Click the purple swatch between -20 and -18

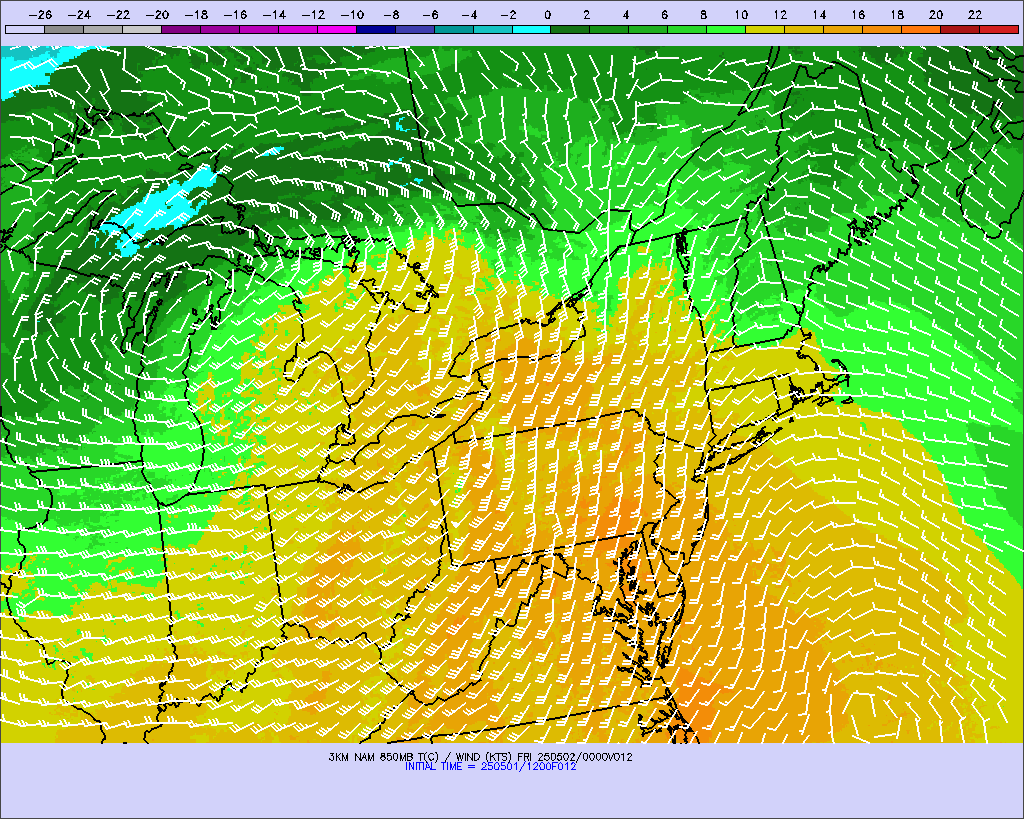(x=181, y=29)
